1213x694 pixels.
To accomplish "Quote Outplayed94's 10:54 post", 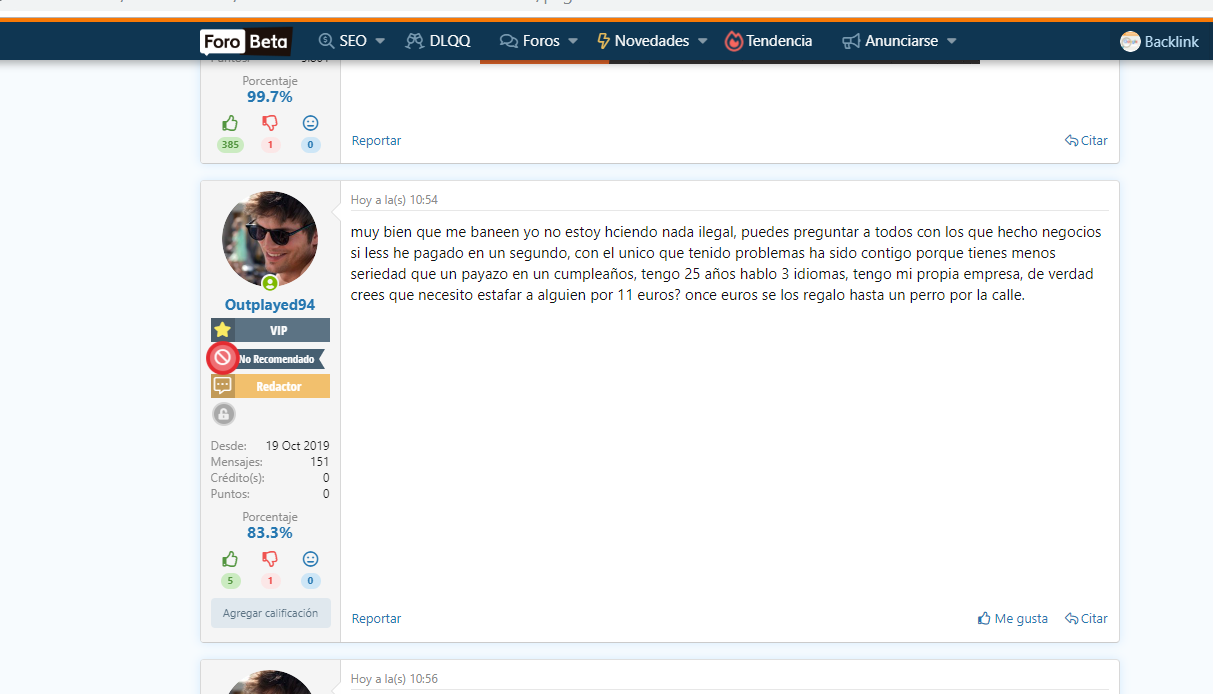I will [x=1086, y=619].
